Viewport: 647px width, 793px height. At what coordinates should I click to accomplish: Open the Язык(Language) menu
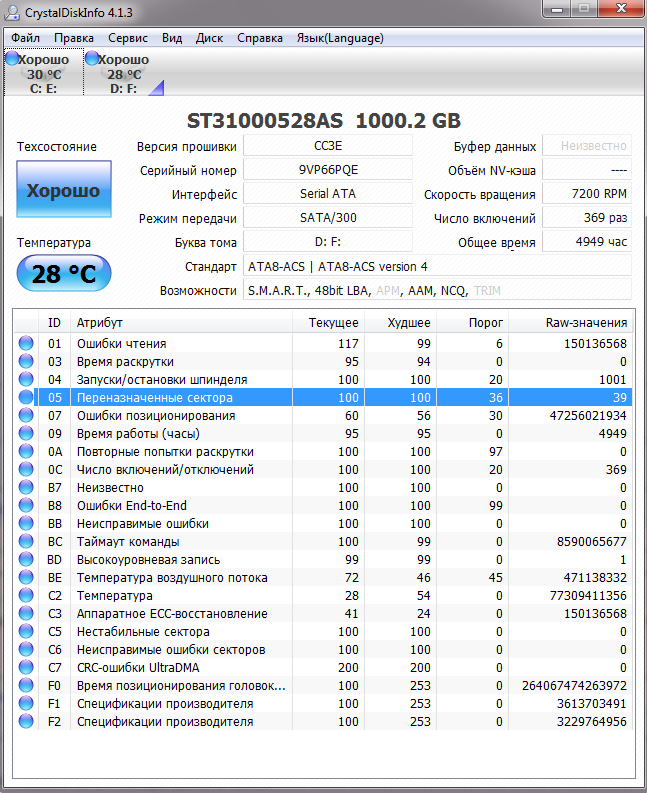340,38
